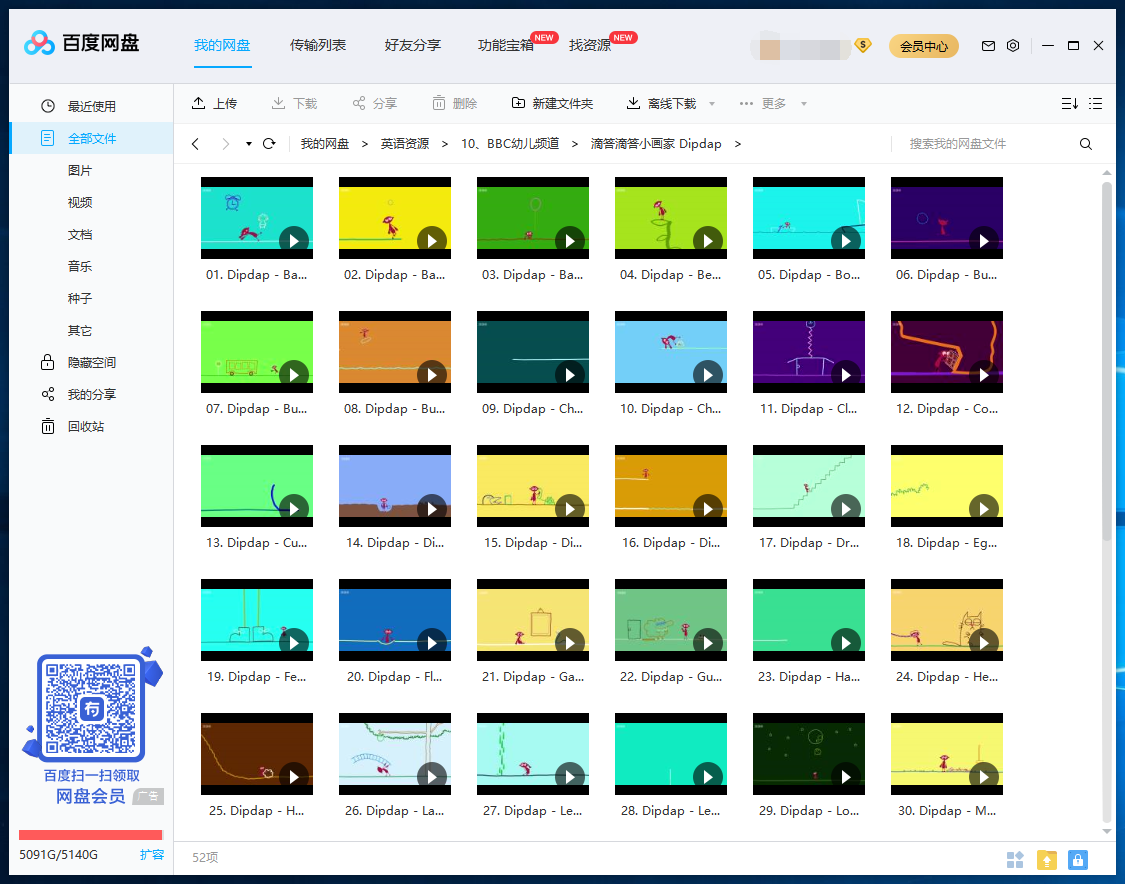Navigate to 英语资源 in breadcrumb
Screen dimensions: 1125x884
click(405, 144)
